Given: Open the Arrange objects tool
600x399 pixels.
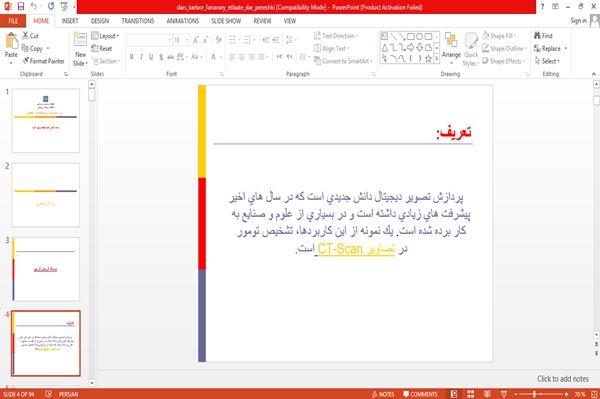Looking at the screenshot, I should 451,47.
